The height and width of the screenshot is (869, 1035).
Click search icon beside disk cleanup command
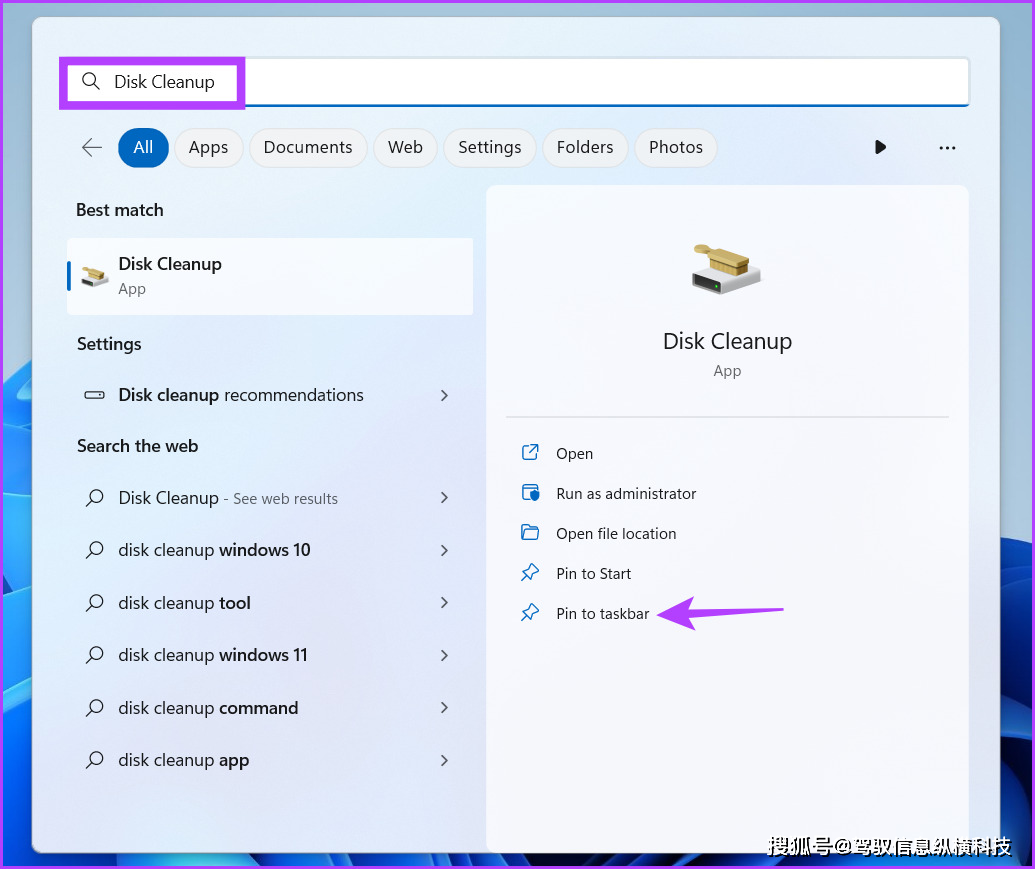[x=94, y=708]
